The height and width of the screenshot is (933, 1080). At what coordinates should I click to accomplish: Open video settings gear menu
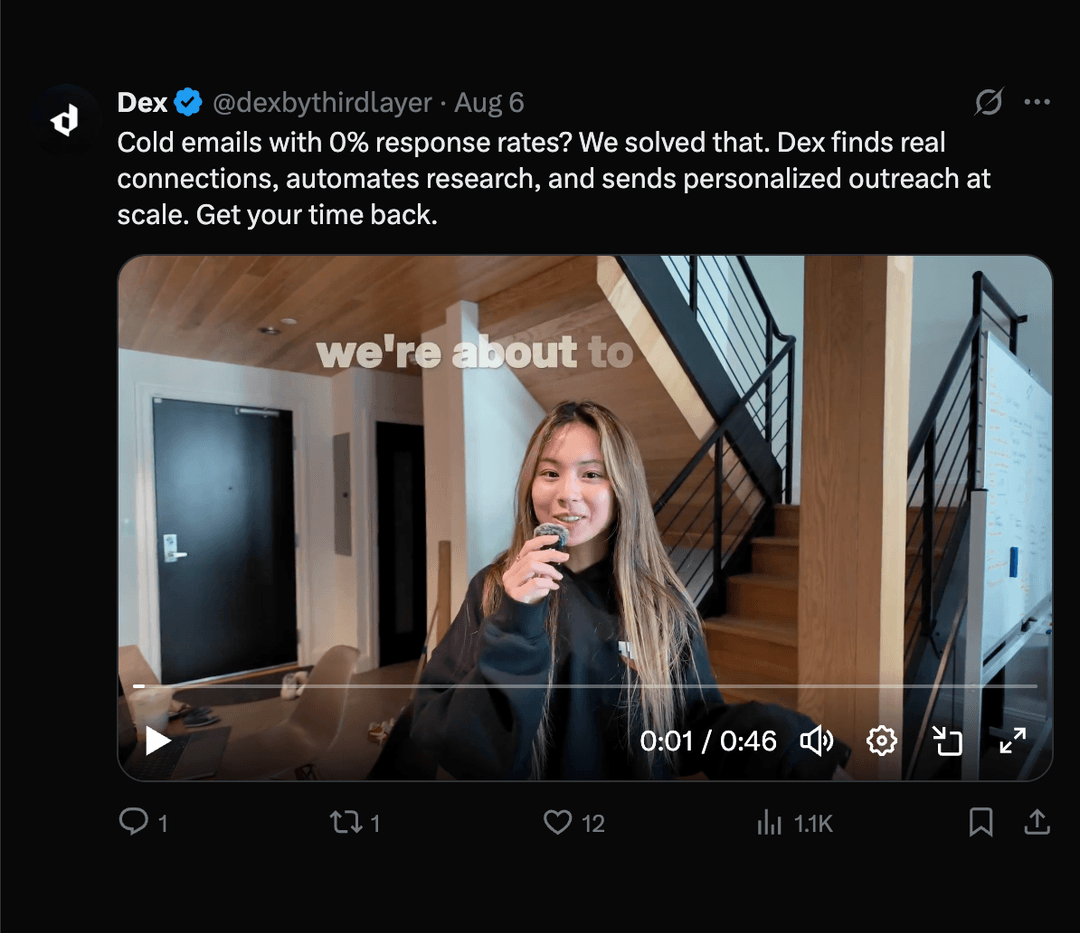click(881, 741)
